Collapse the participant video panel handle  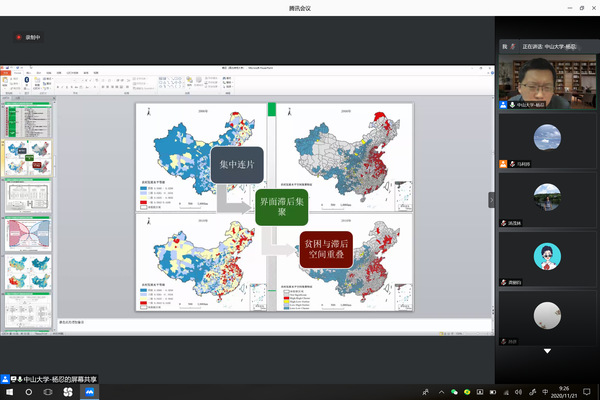click(491, 199)
